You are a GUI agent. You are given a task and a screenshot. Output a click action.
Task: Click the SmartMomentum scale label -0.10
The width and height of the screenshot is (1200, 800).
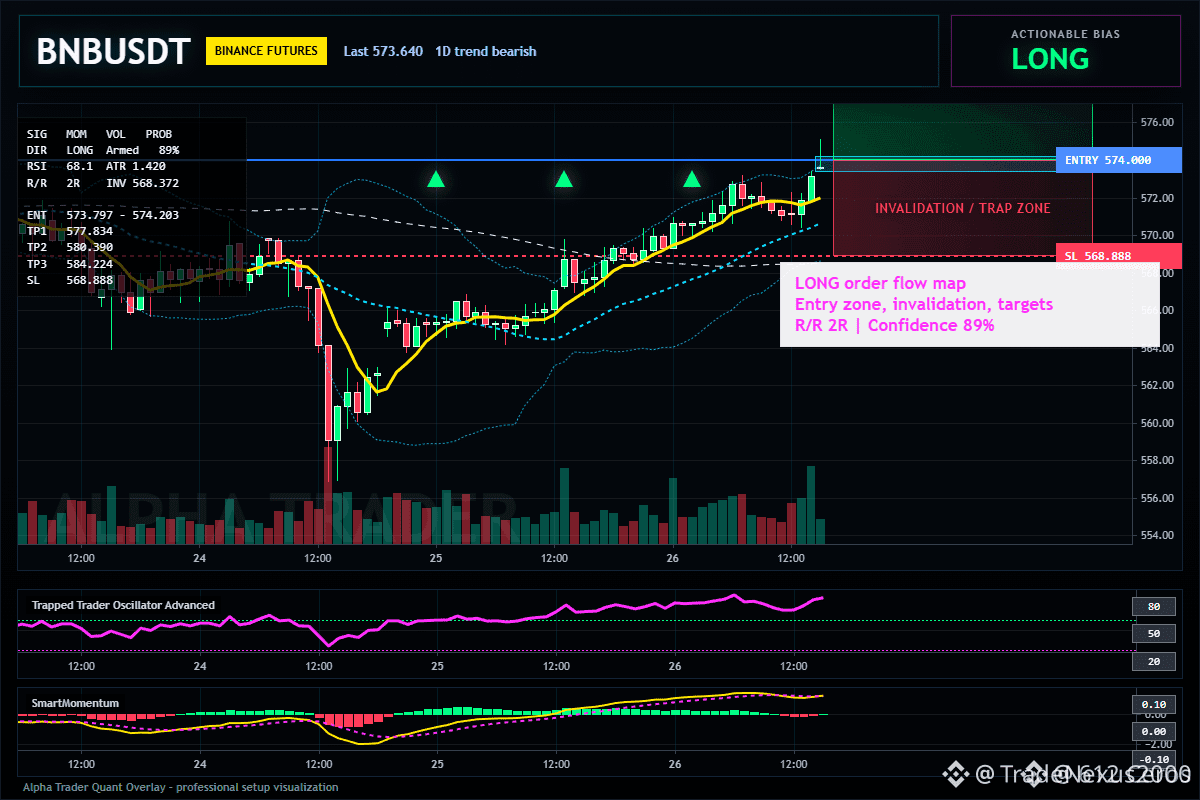click(1153, 758)
